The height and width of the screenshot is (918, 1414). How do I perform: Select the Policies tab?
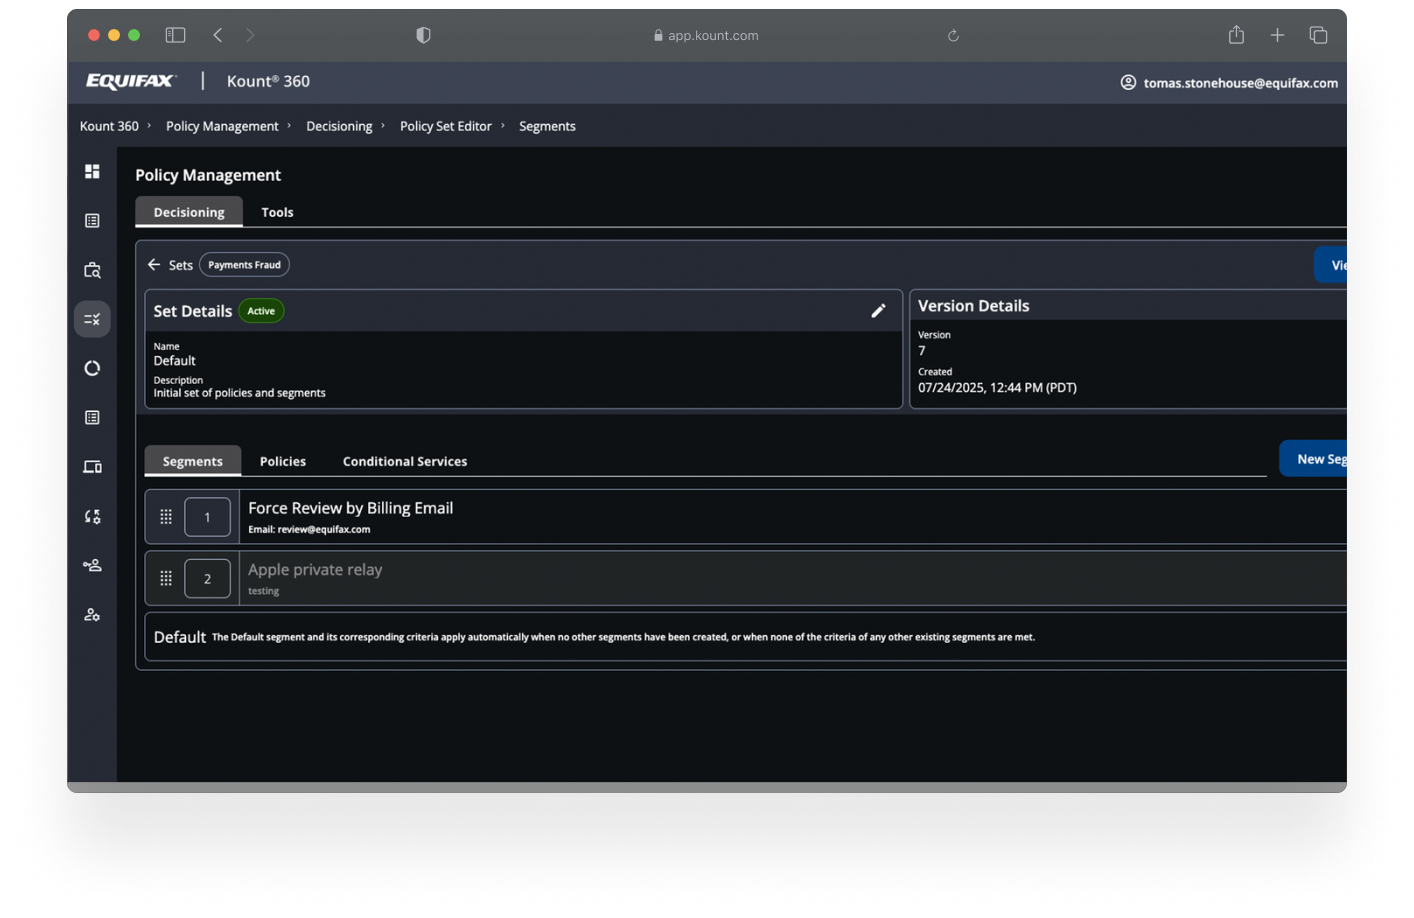point(283,461)
